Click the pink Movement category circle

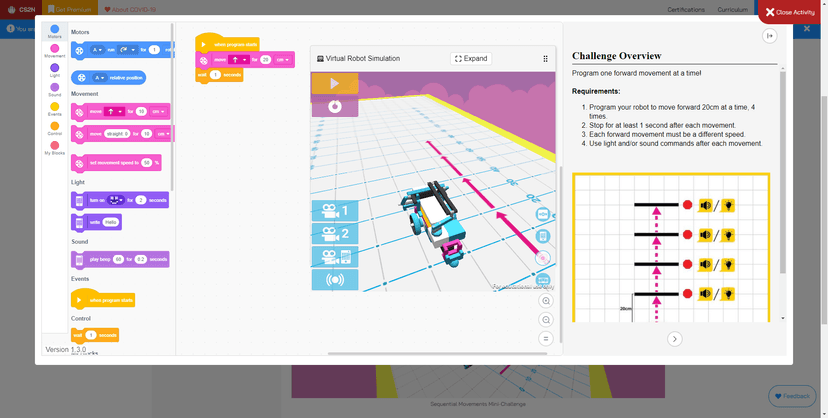(x=54, y=49)
